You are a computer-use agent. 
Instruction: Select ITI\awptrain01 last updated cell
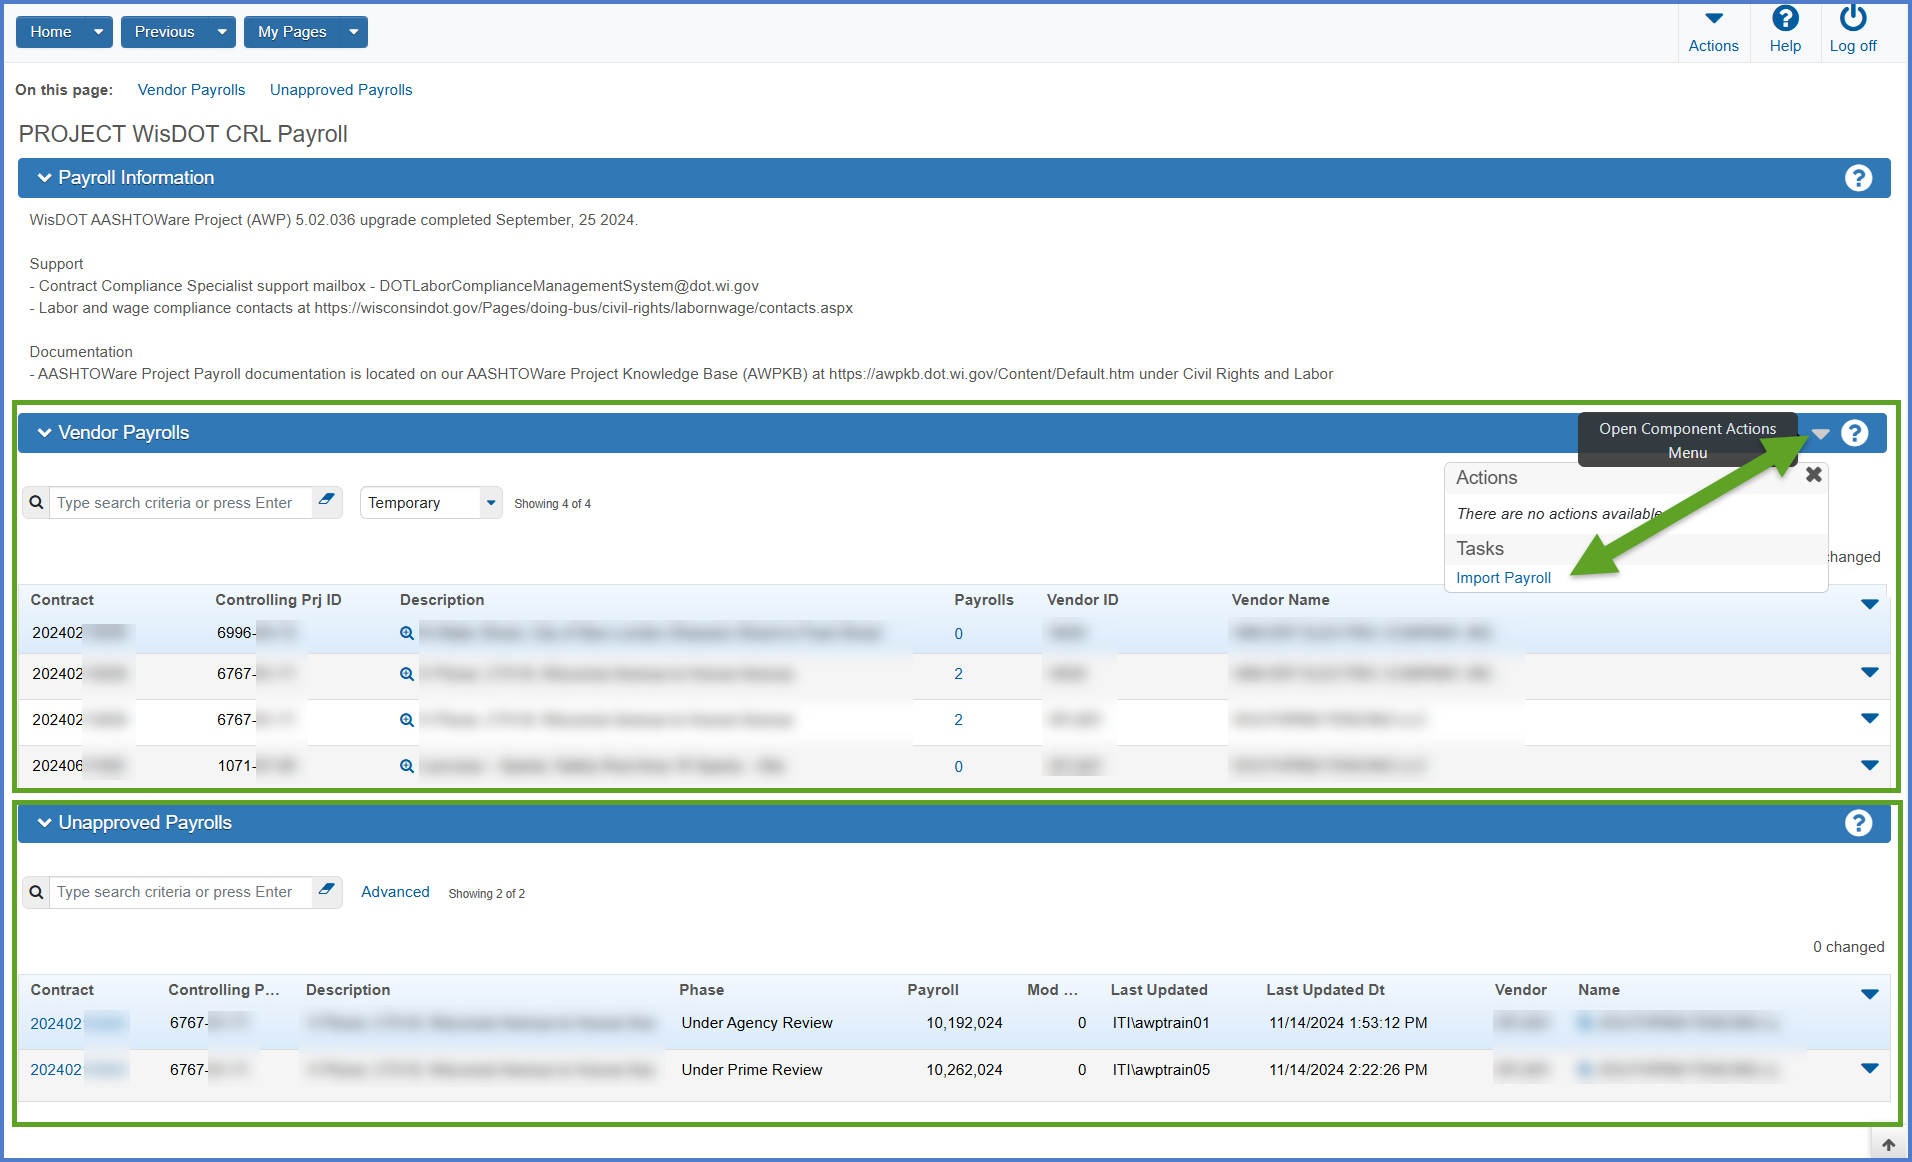pyautogui.click(x=1161, y=1023)
